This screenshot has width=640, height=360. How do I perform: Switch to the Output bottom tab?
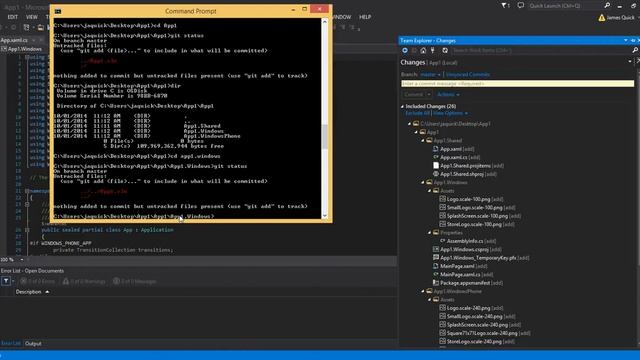pos(33,344)
